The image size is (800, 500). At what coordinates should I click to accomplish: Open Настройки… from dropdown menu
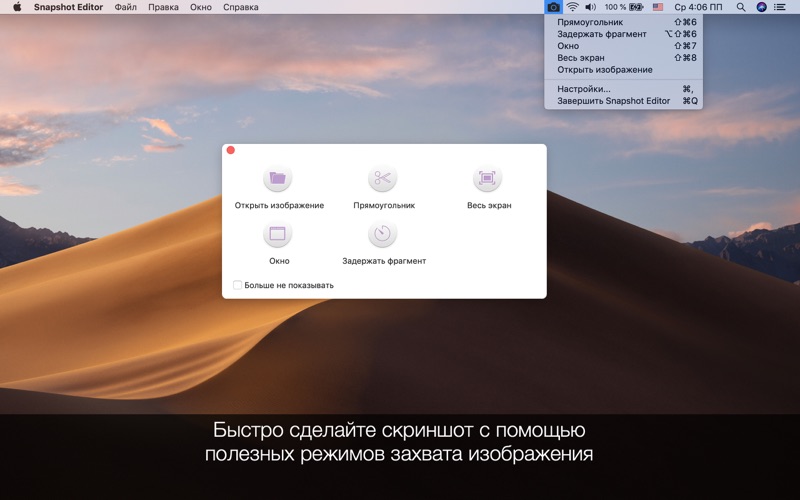623,89
